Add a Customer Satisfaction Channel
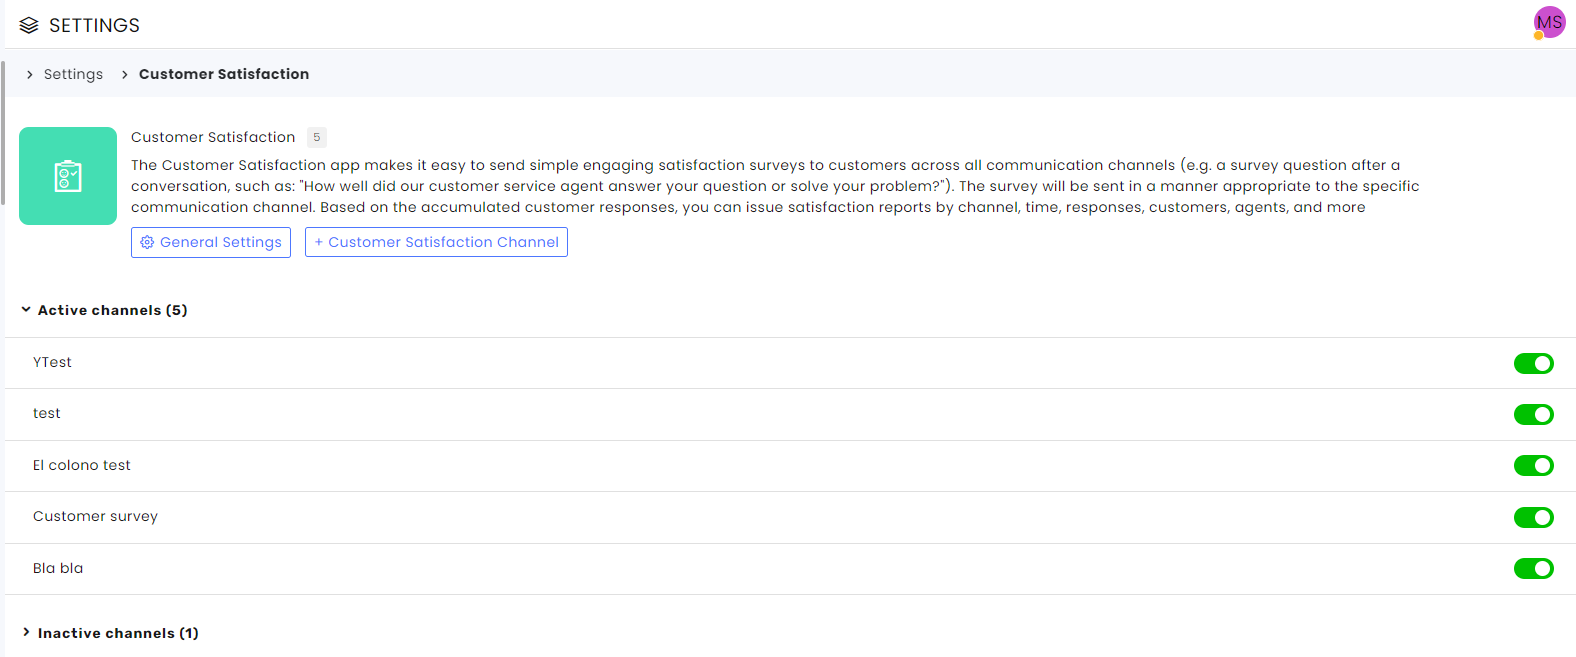The height and width of the screenshot is (657, 1576). [436, 242]
